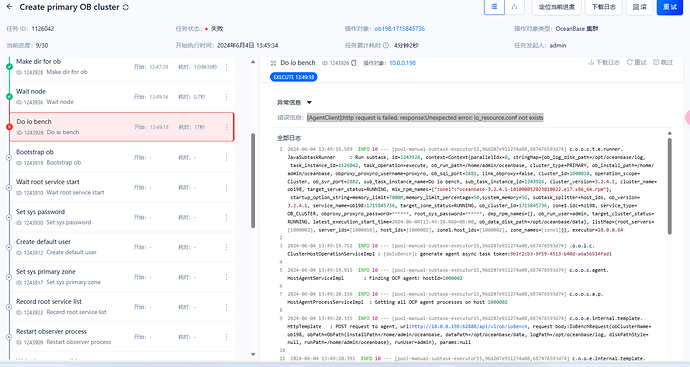This screenshot has width=690, height=367.
Task: Click the log panel vertical scrollbar
Action: (x=670, y=186)
